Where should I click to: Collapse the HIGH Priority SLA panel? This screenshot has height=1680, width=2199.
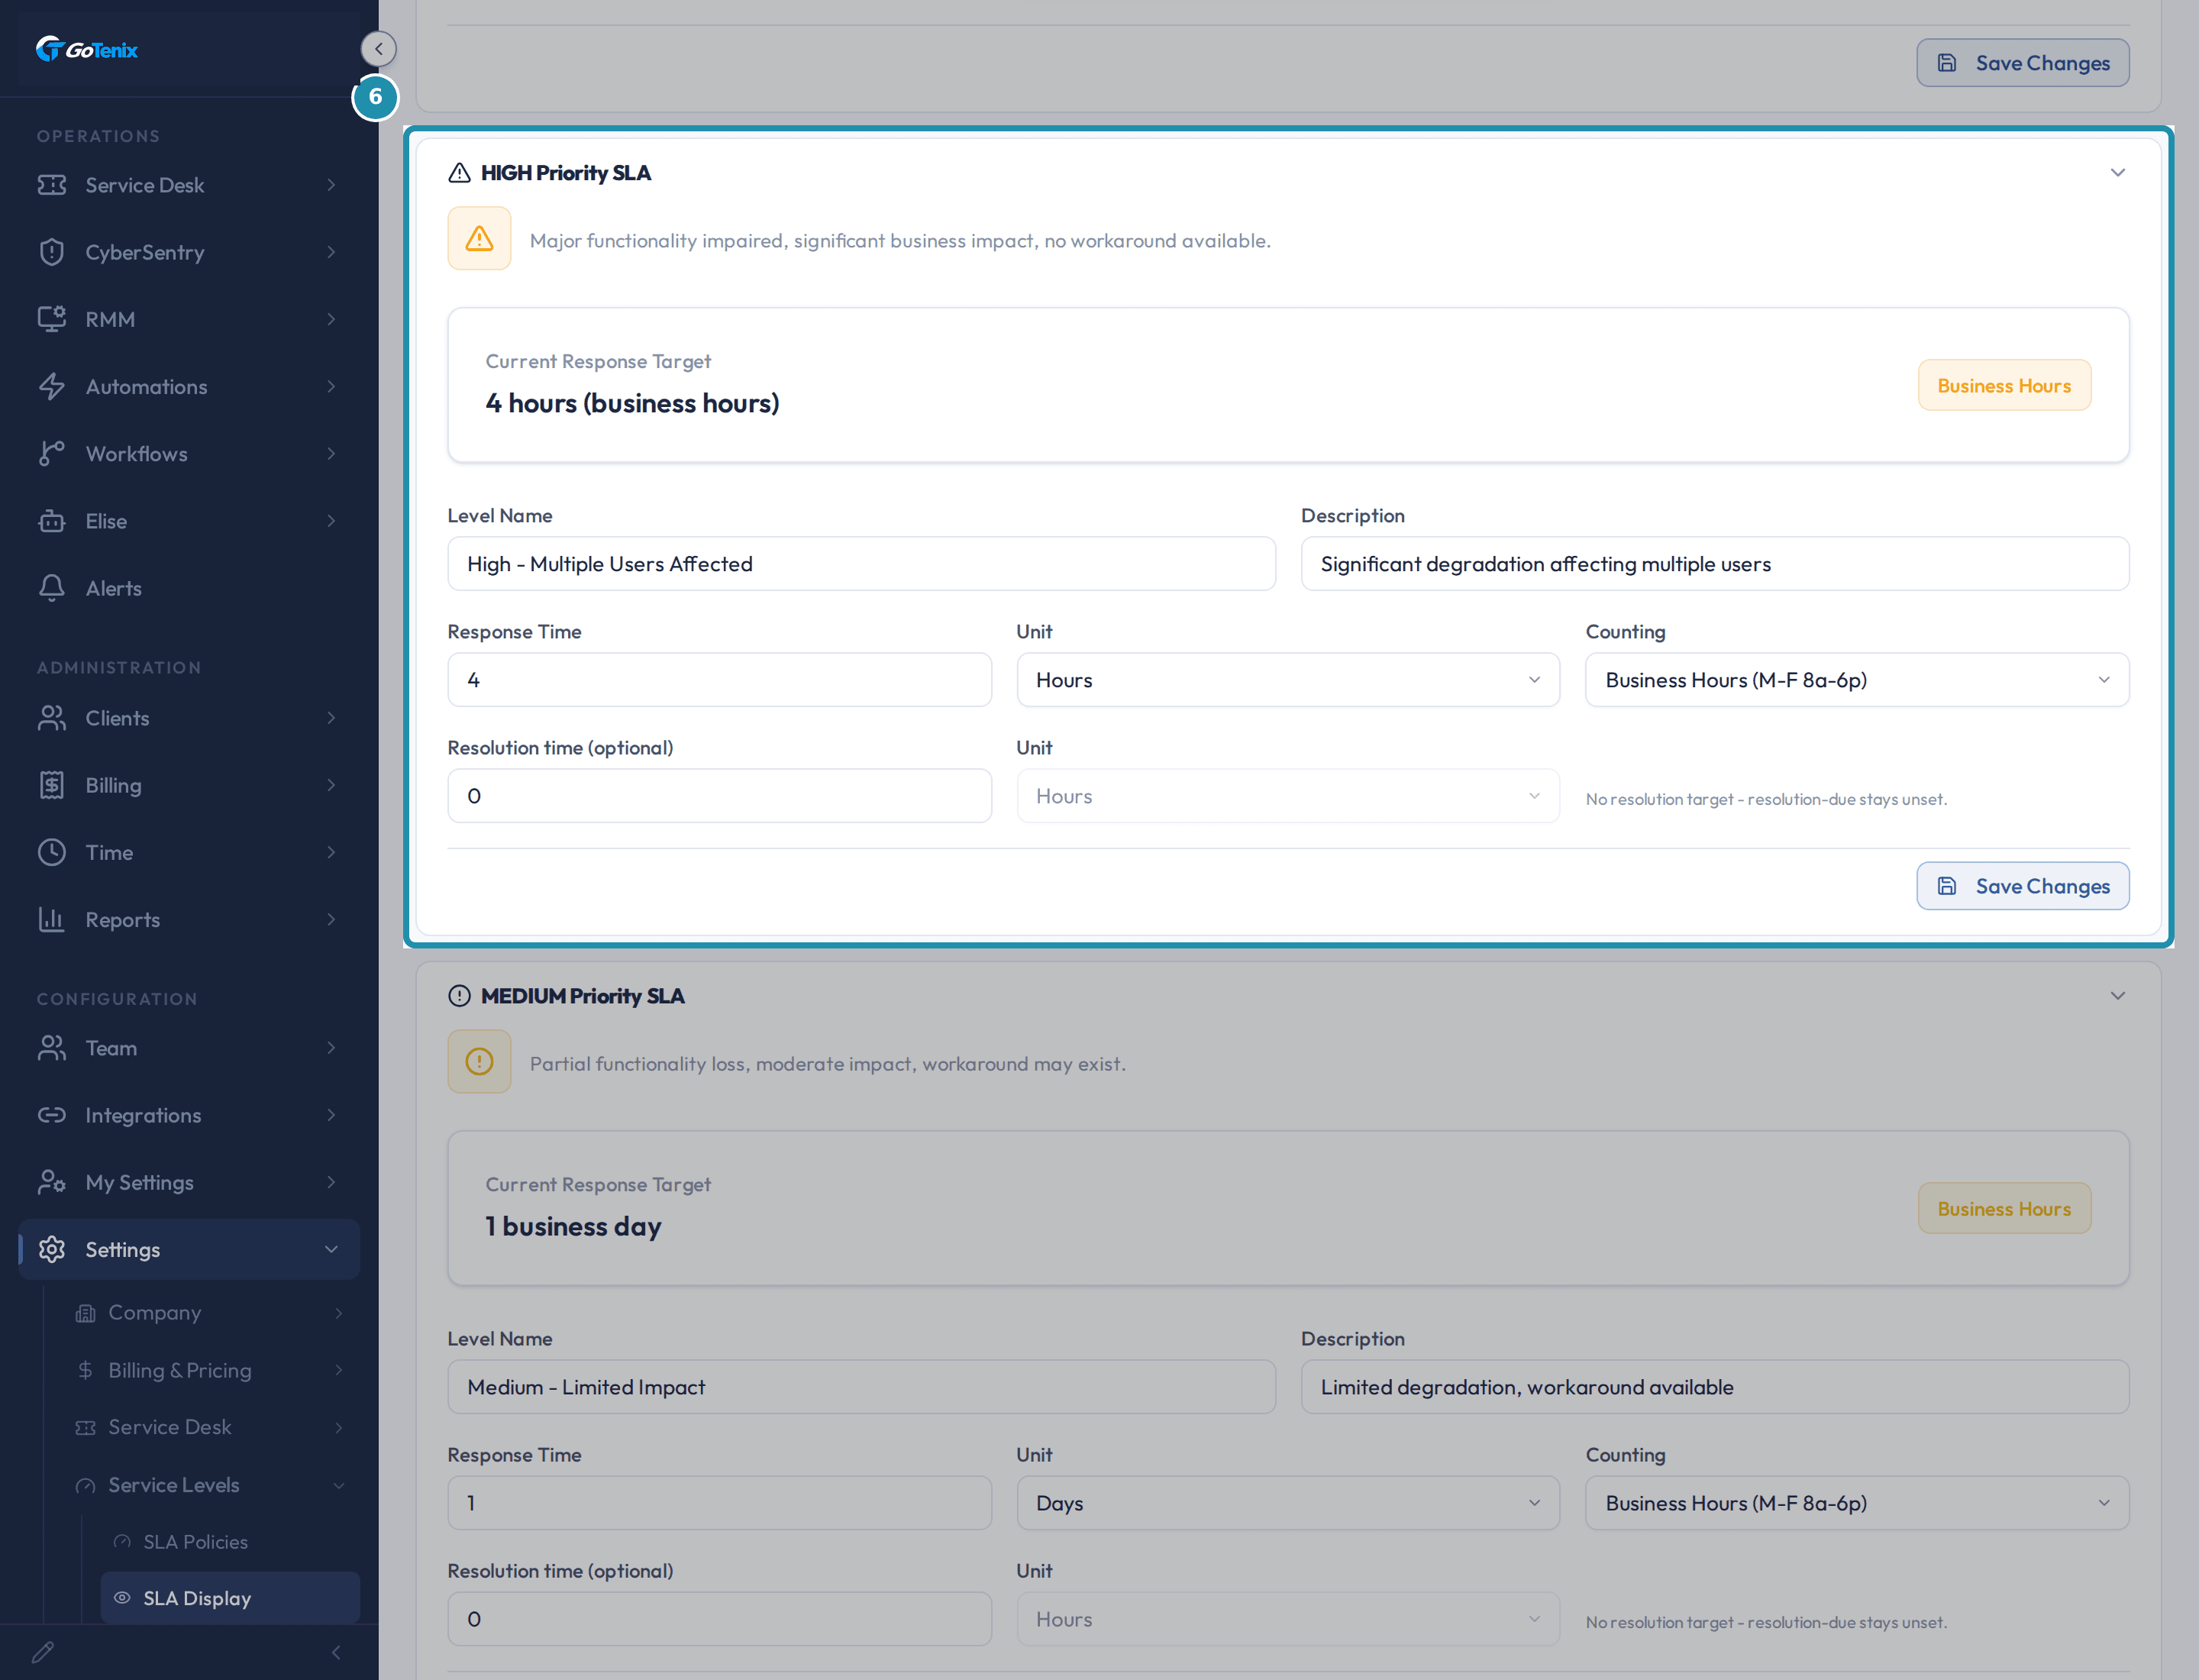(x=2117, y=173)
